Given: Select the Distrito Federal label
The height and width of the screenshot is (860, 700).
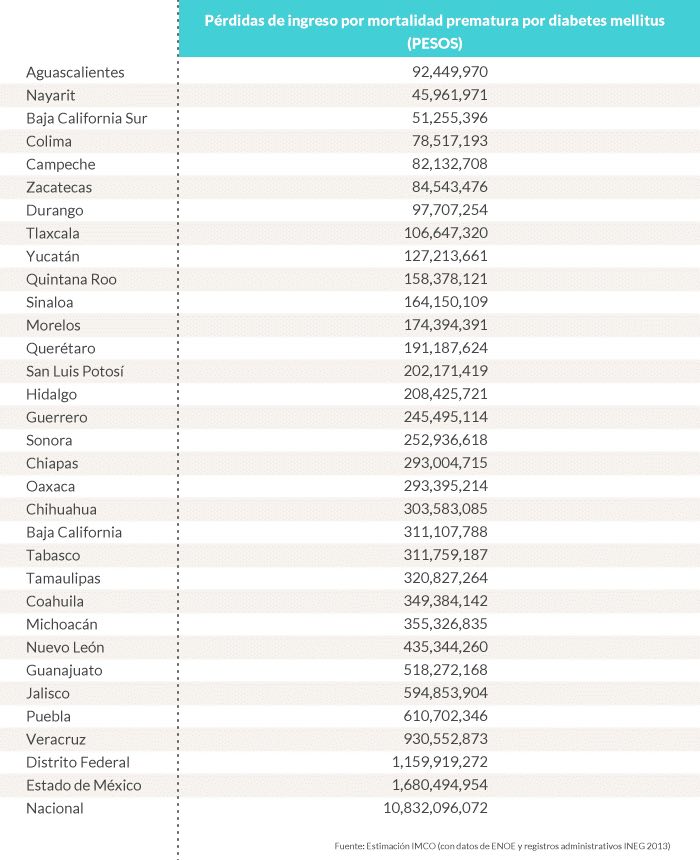Looking at the screenshot, I should (78, 762).
